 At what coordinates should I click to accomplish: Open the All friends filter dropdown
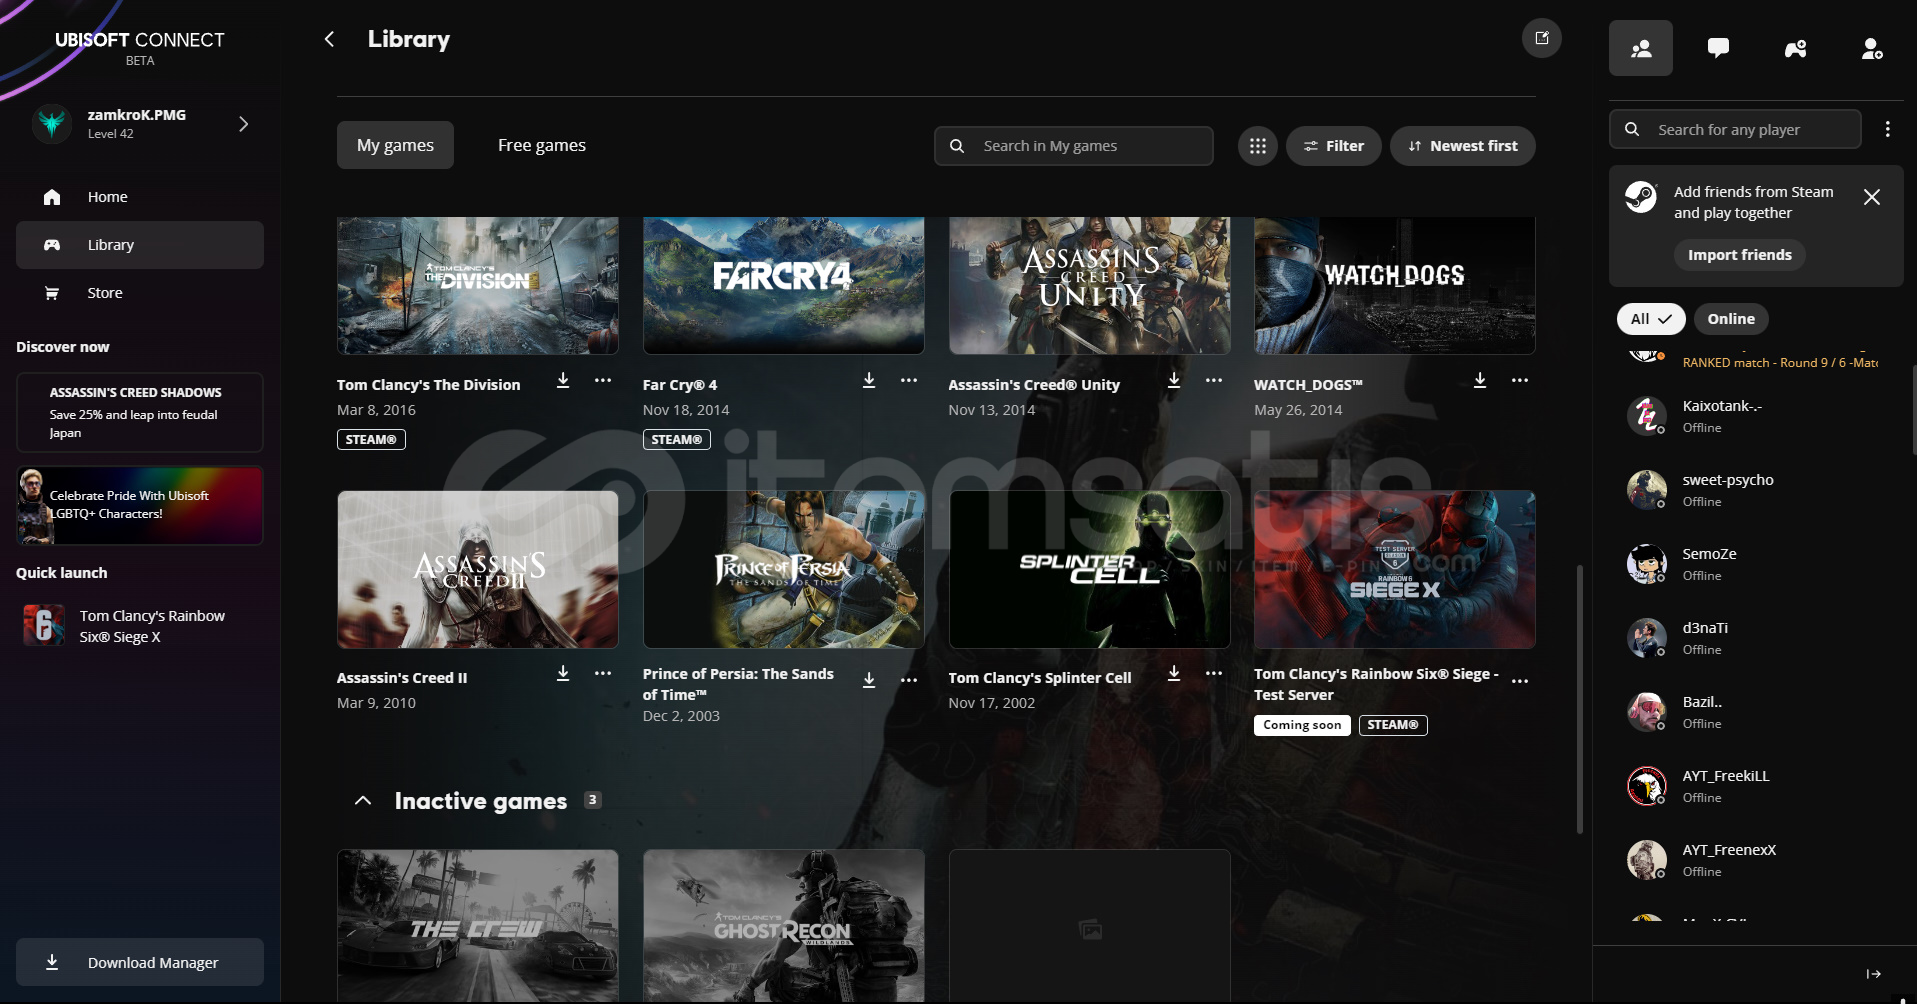tap(1651, 319)
